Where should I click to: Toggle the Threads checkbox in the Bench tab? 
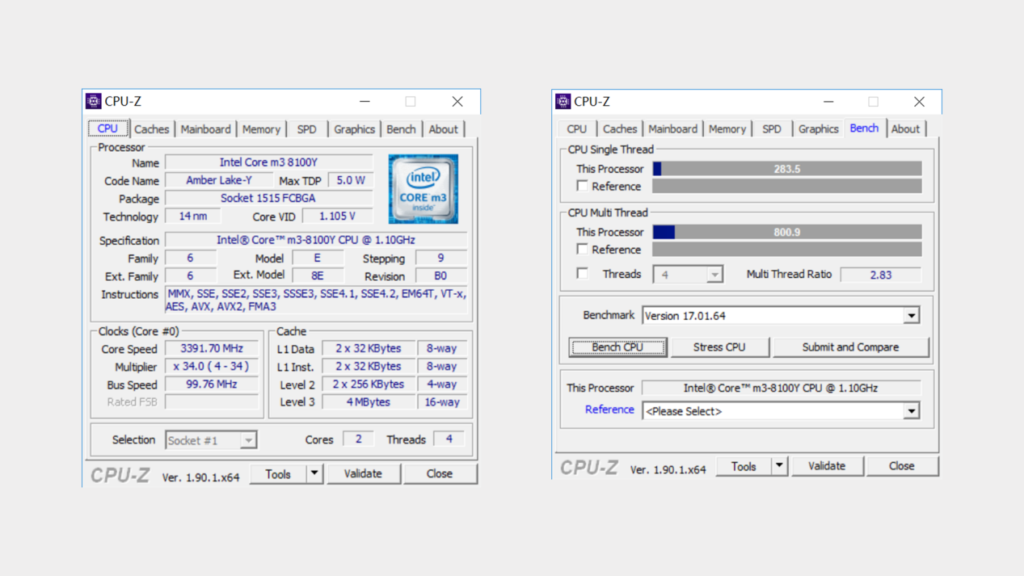coord(582,274)
